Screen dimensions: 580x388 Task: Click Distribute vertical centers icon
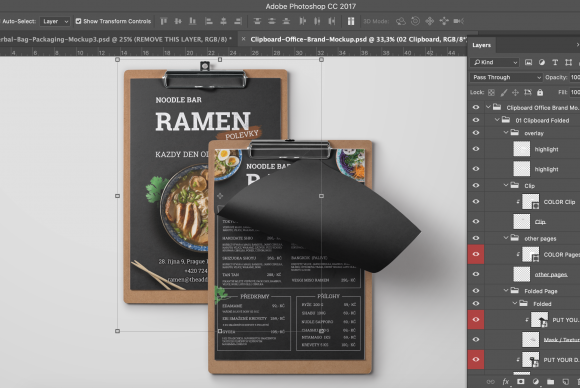tap(272, 21)
